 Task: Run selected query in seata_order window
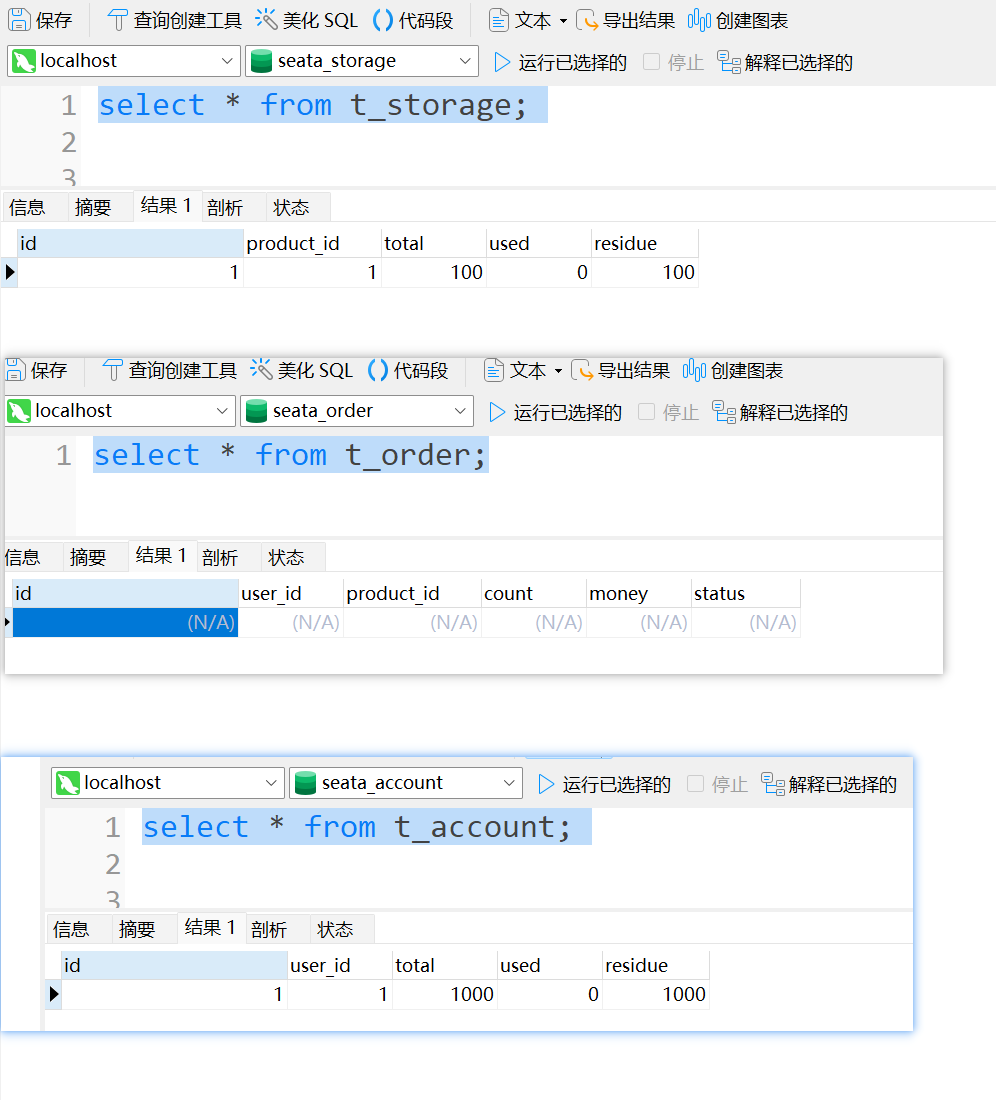pyautogui.click(x=556, y=412)
